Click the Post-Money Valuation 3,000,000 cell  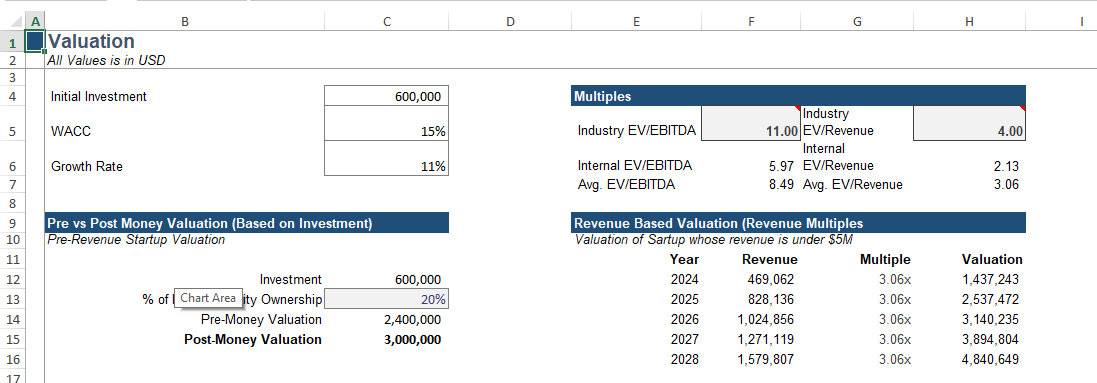coord(386,340)
